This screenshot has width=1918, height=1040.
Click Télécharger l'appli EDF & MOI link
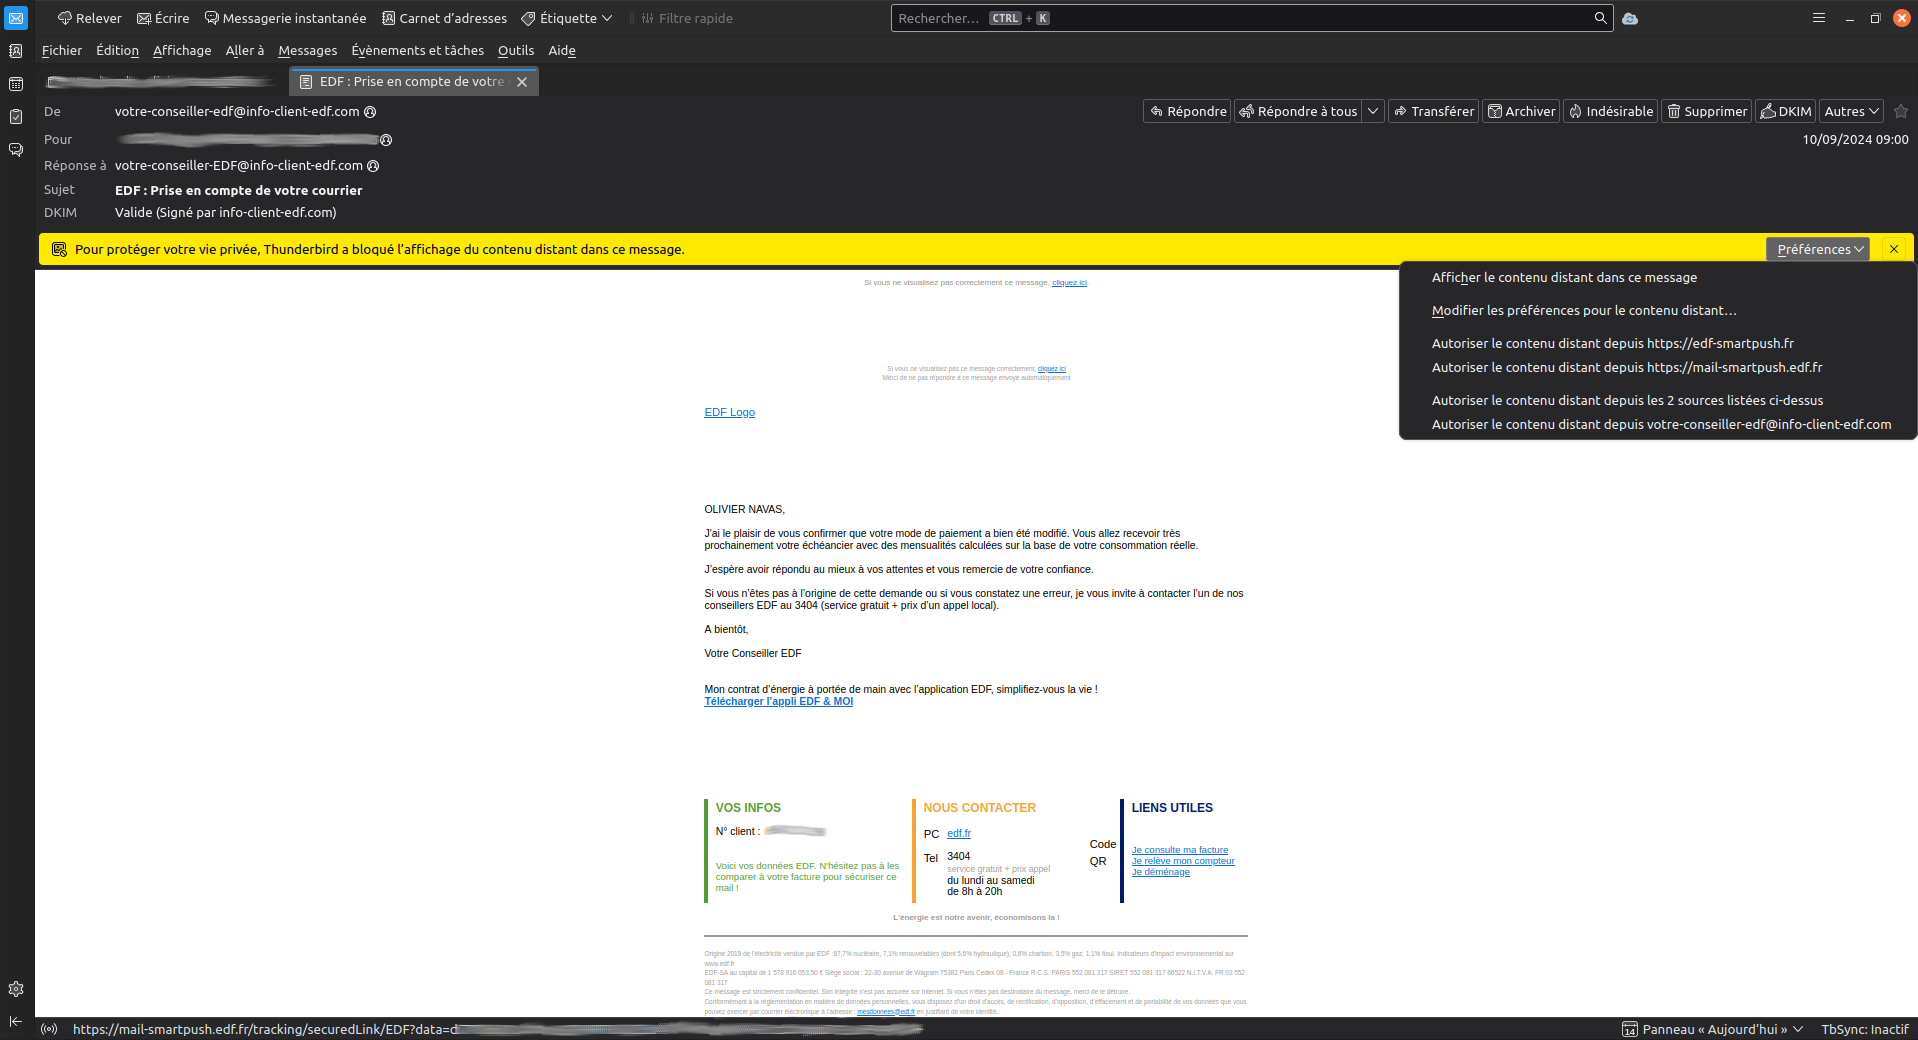[778, 702]
